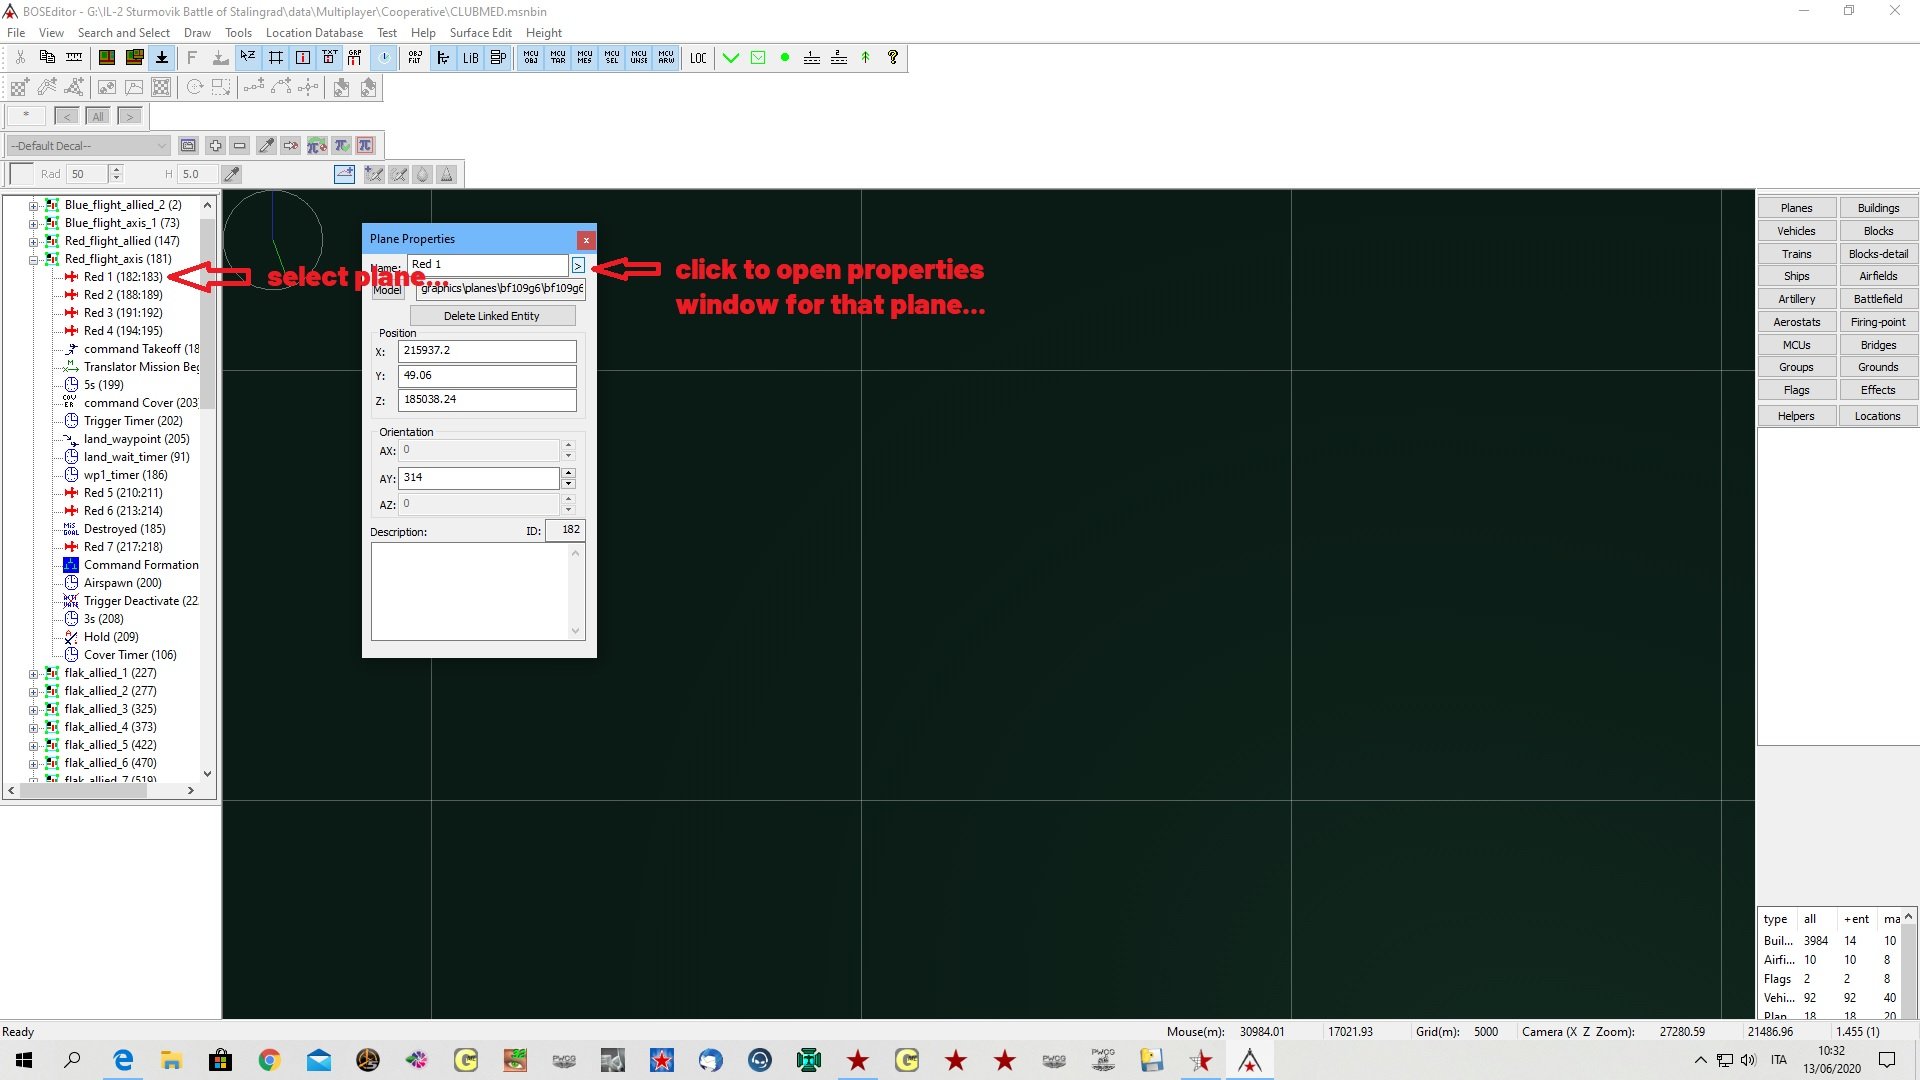Click the question mark help icon

893,58
